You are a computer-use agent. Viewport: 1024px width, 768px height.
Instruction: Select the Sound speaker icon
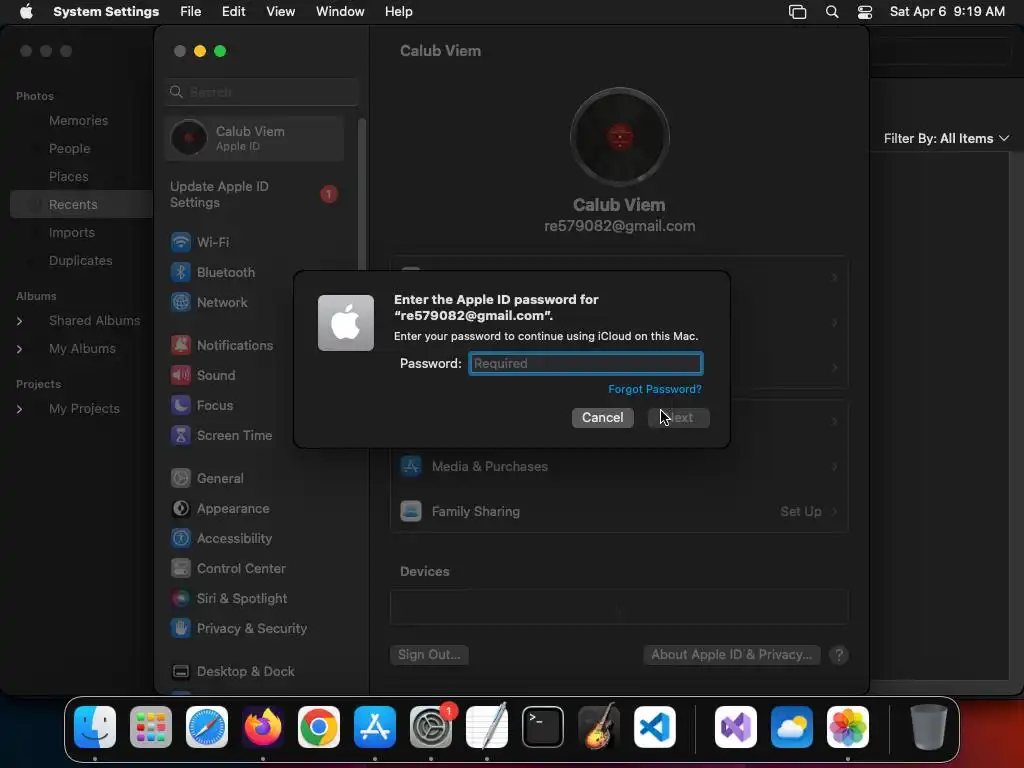[x=181, y=375]
